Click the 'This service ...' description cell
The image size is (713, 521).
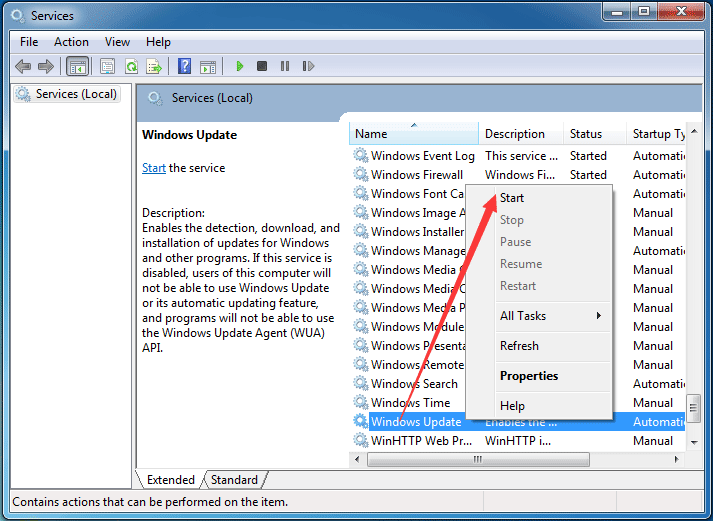521,155
